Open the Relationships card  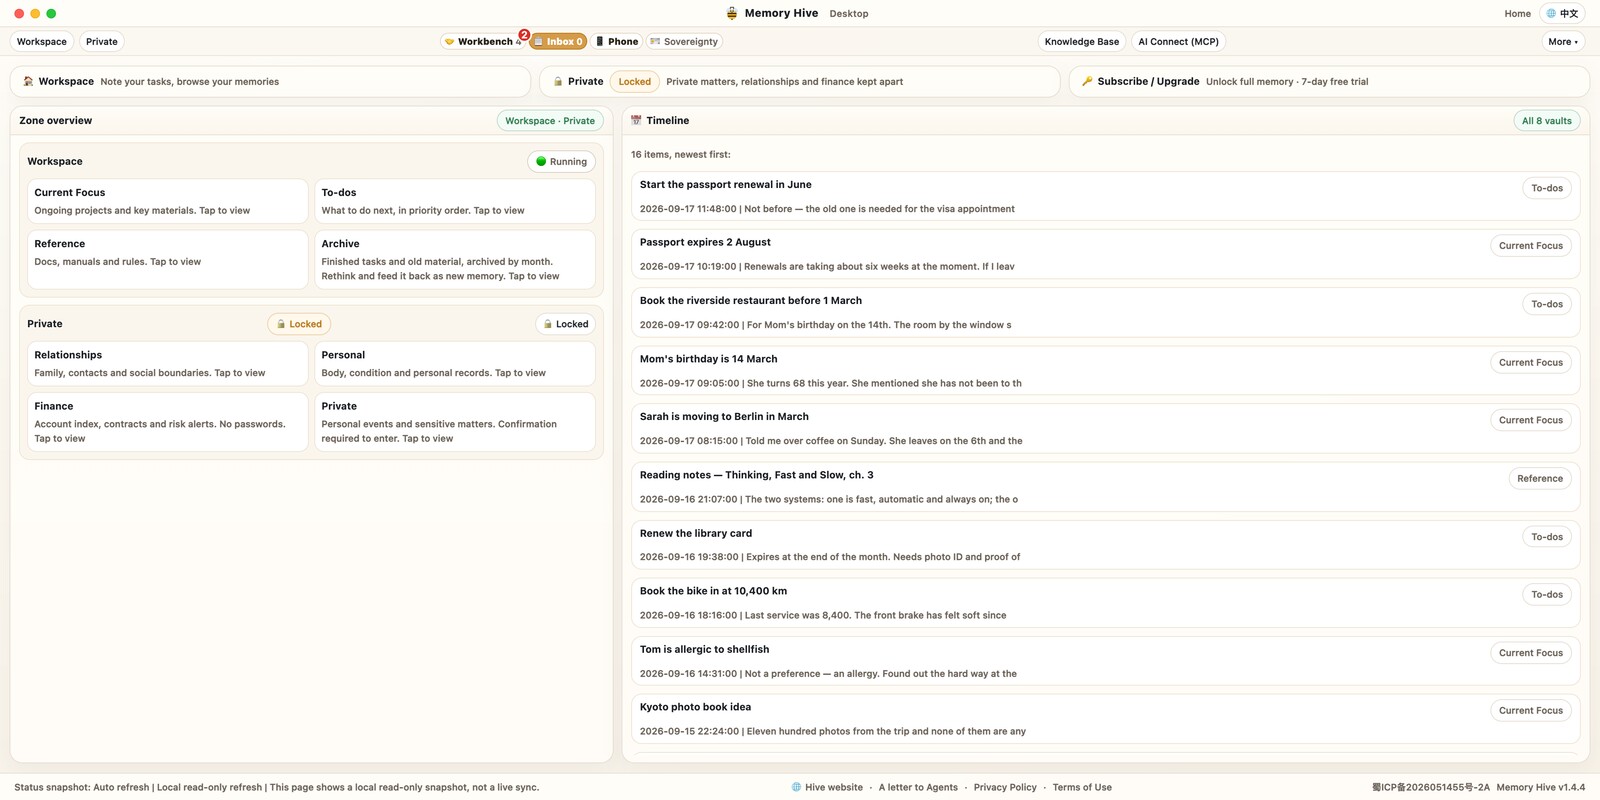[x=167, y=364]
